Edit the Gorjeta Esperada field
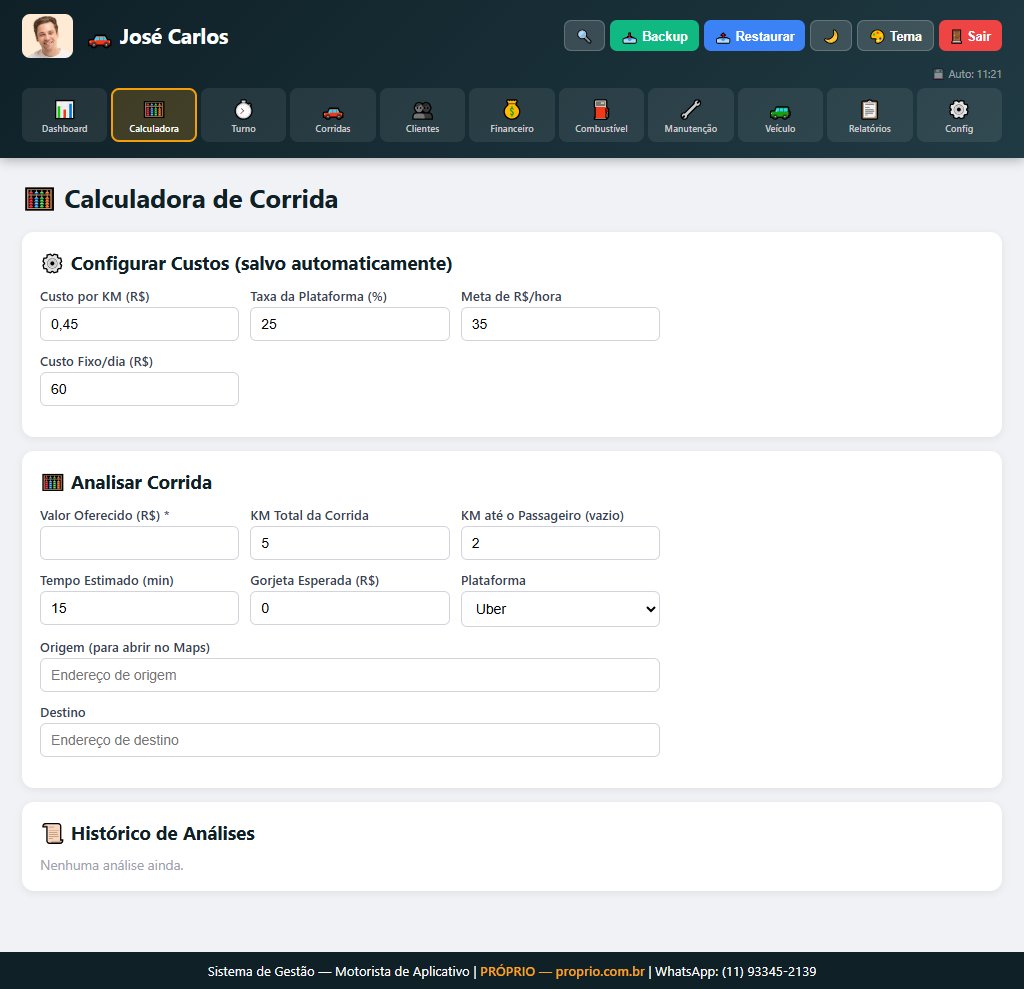 click(350, 608)
